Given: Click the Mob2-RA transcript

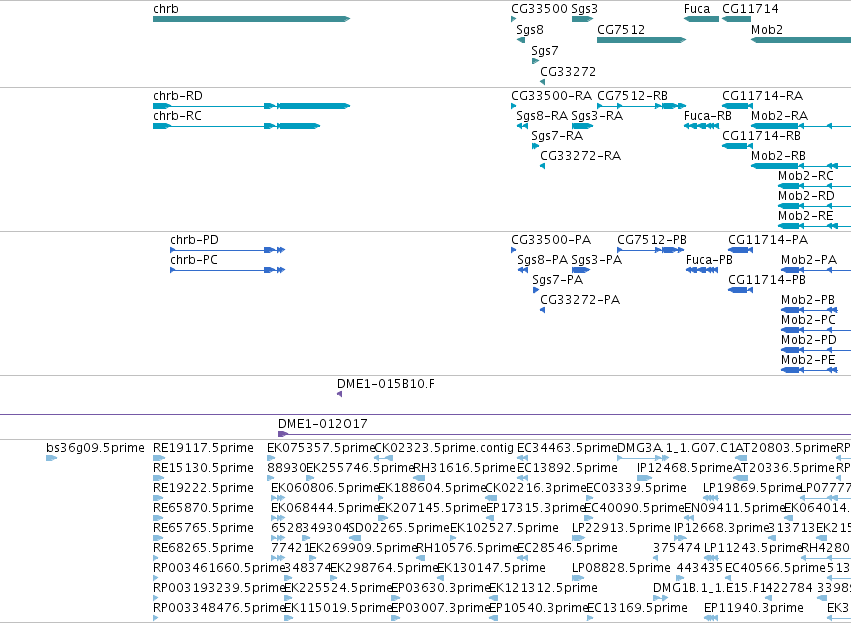Looking at the screenshot, I should [x=801, y=126].
